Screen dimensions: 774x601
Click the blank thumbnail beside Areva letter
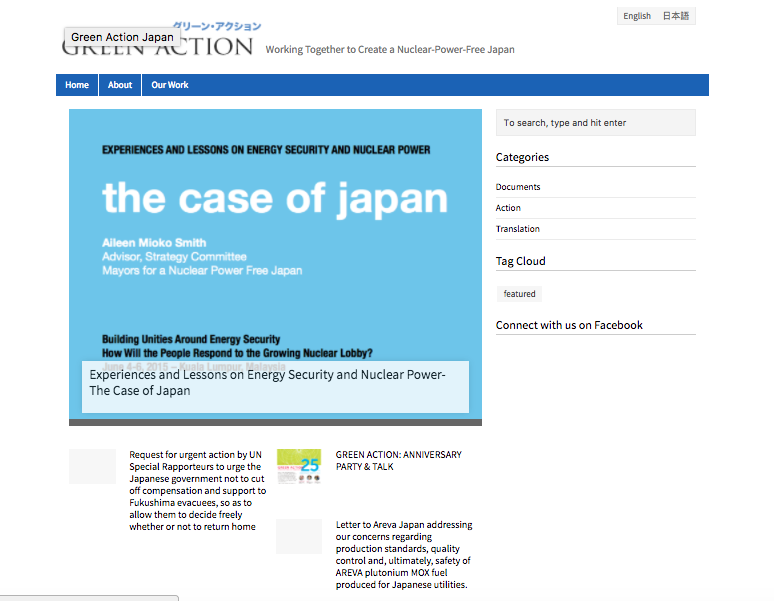[x=299, y=536]
